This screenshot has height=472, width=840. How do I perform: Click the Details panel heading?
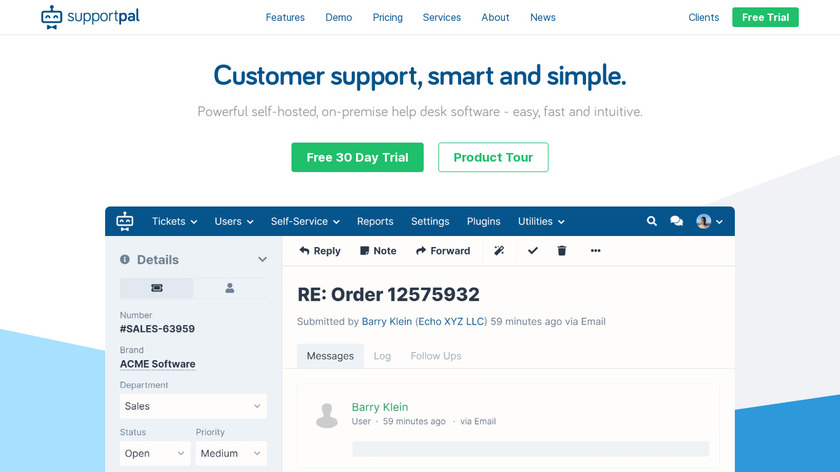158,259
